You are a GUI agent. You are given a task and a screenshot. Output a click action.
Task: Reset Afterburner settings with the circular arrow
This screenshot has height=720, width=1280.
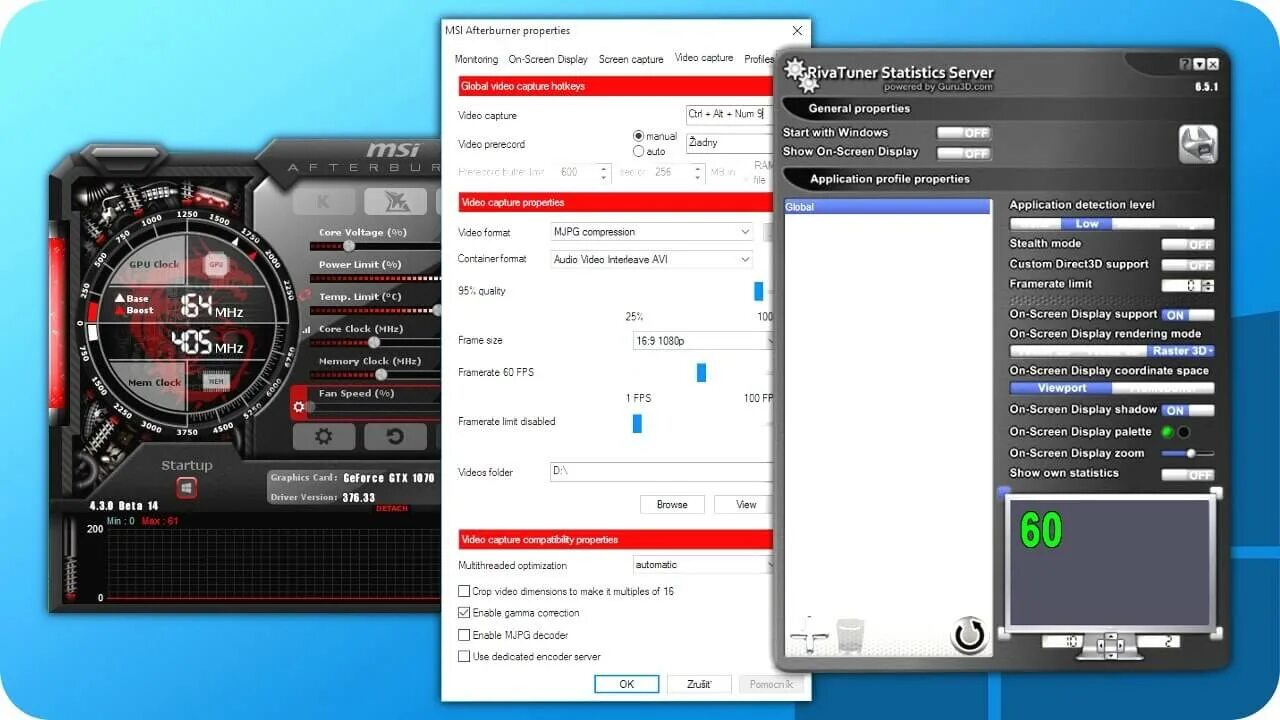pyautogui.click(x=395, y=437)
